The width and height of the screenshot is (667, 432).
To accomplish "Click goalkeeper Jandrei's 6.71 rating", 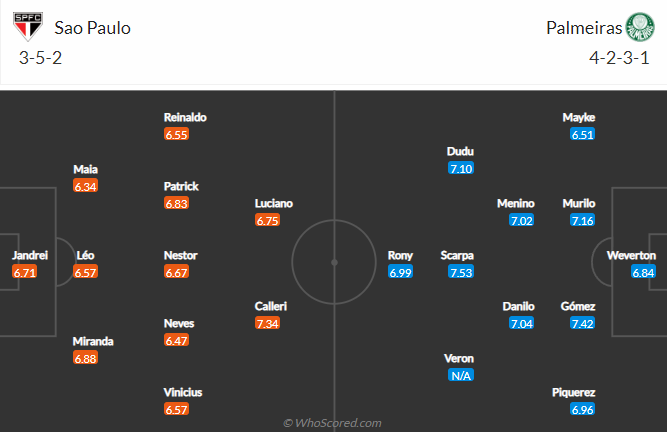I will (x=25, y=272).
